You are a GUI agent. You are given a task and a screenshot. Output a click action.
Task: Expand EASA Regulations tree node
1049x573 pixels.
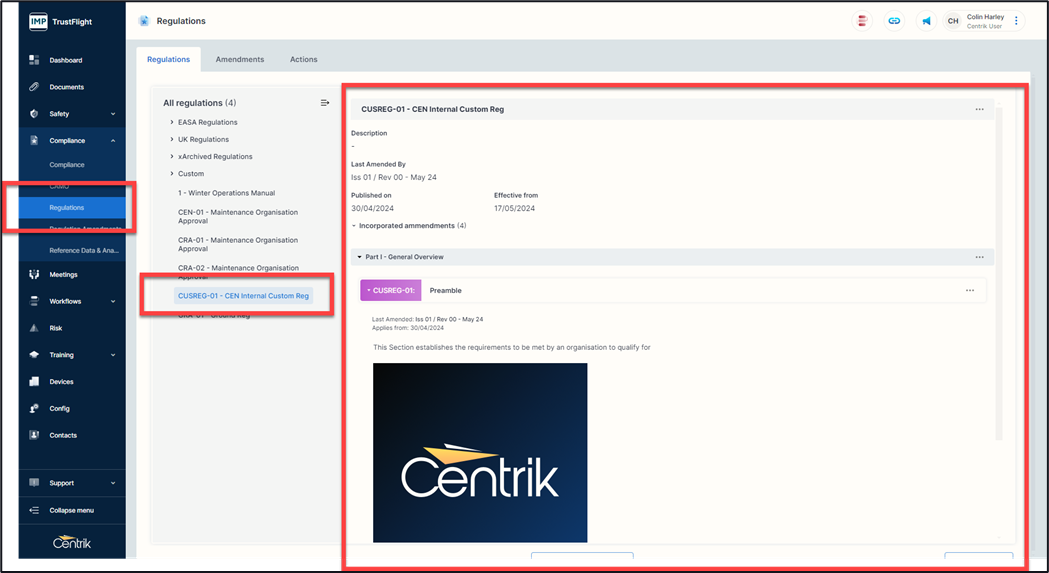[172, 122]
